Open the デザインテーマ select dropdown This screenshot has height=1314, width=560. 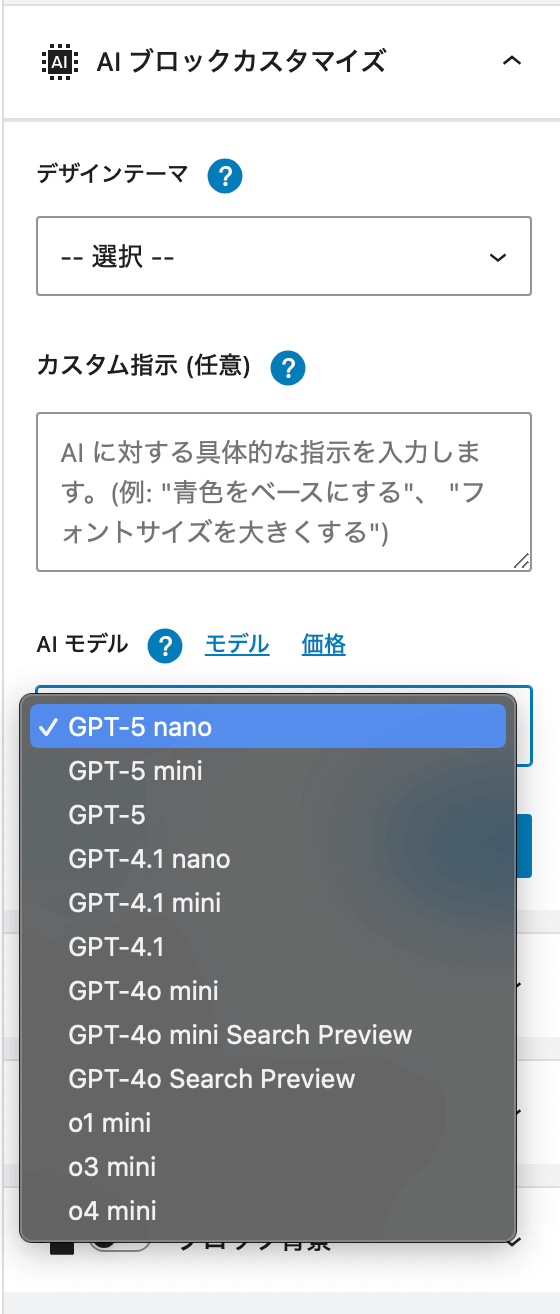(284, 257)
